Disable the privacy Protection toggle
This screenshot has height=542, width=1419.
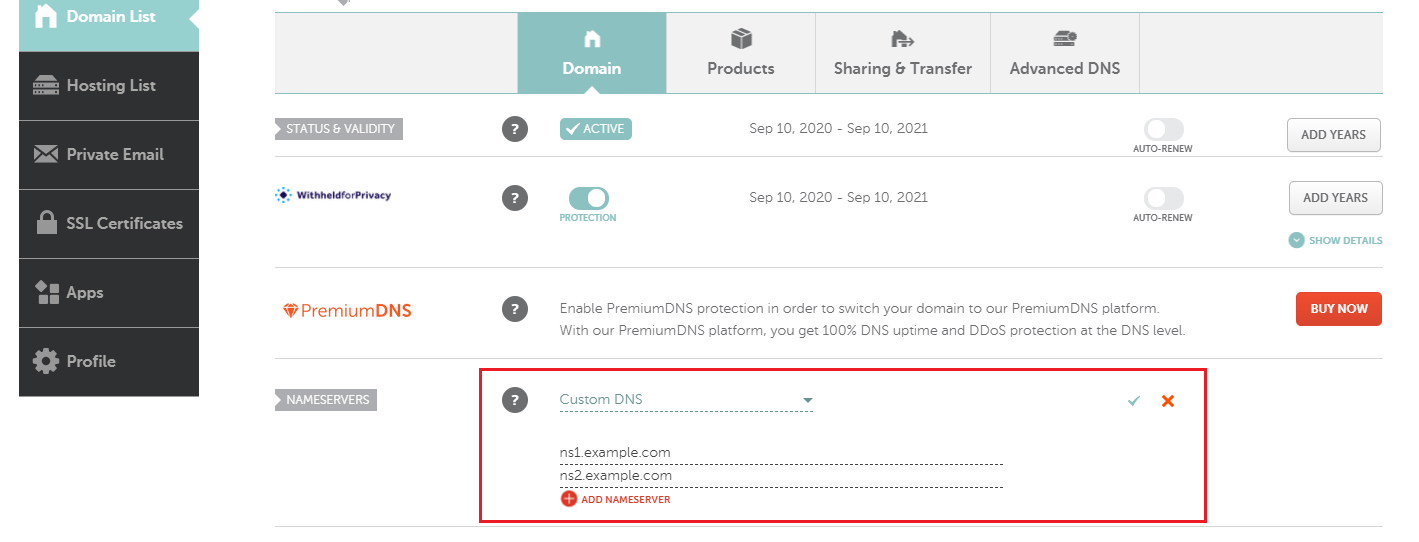(588, 198)
